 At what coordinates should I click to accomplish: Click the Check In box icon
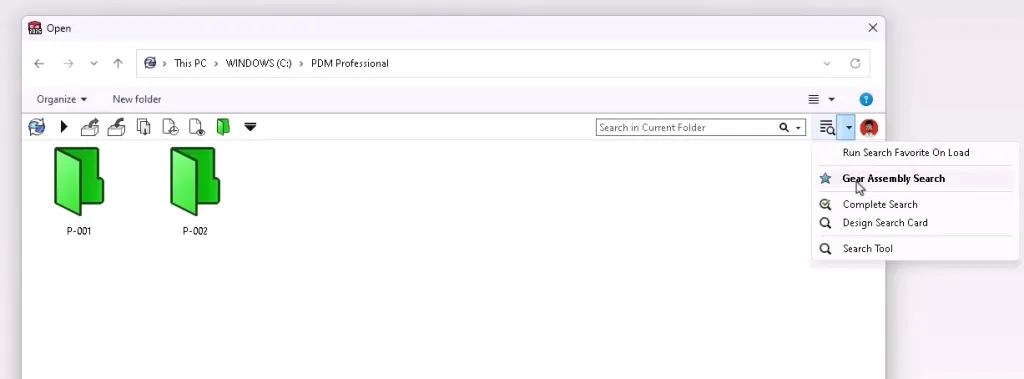[x=116, y=127]
